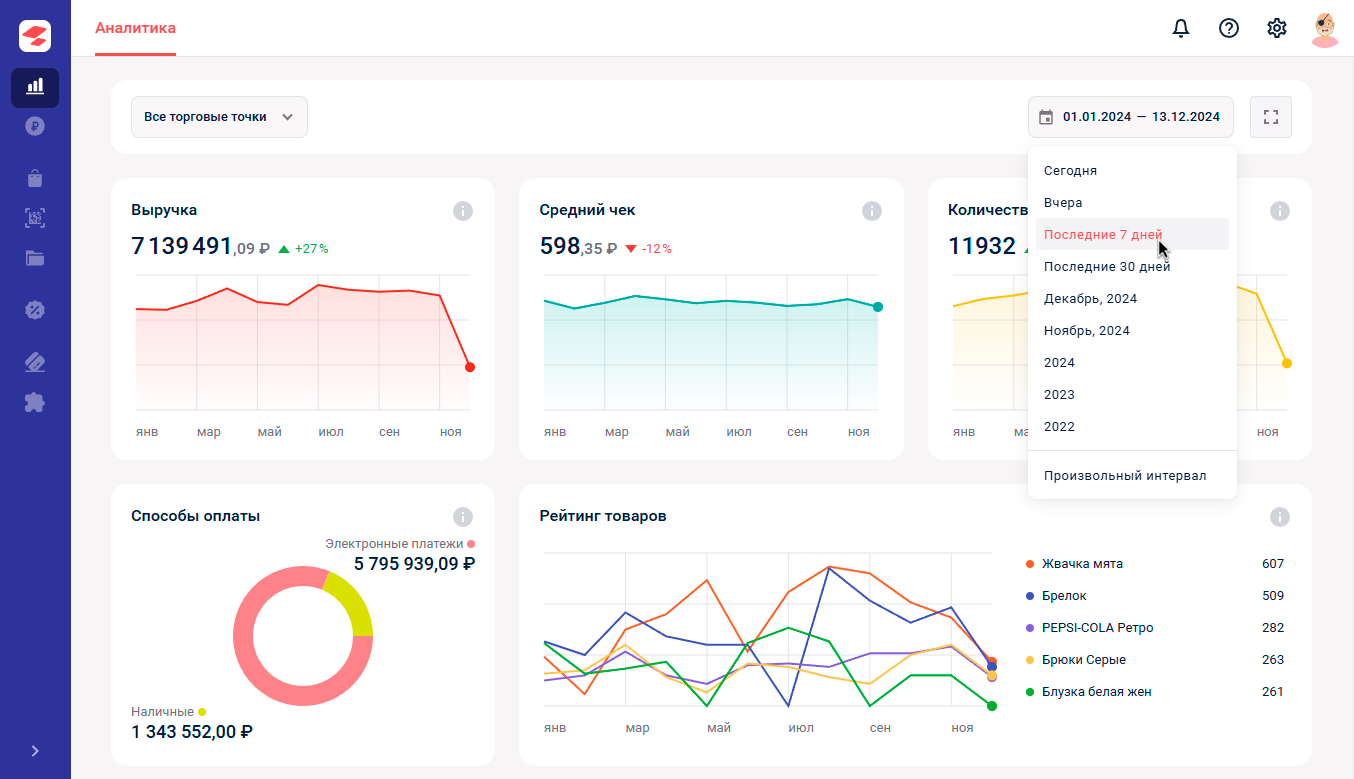Screen dimensions: 1354x779
Task: Open the shopping bag sidebar icon
Action: pyautogui.click(x=35, y=179)
